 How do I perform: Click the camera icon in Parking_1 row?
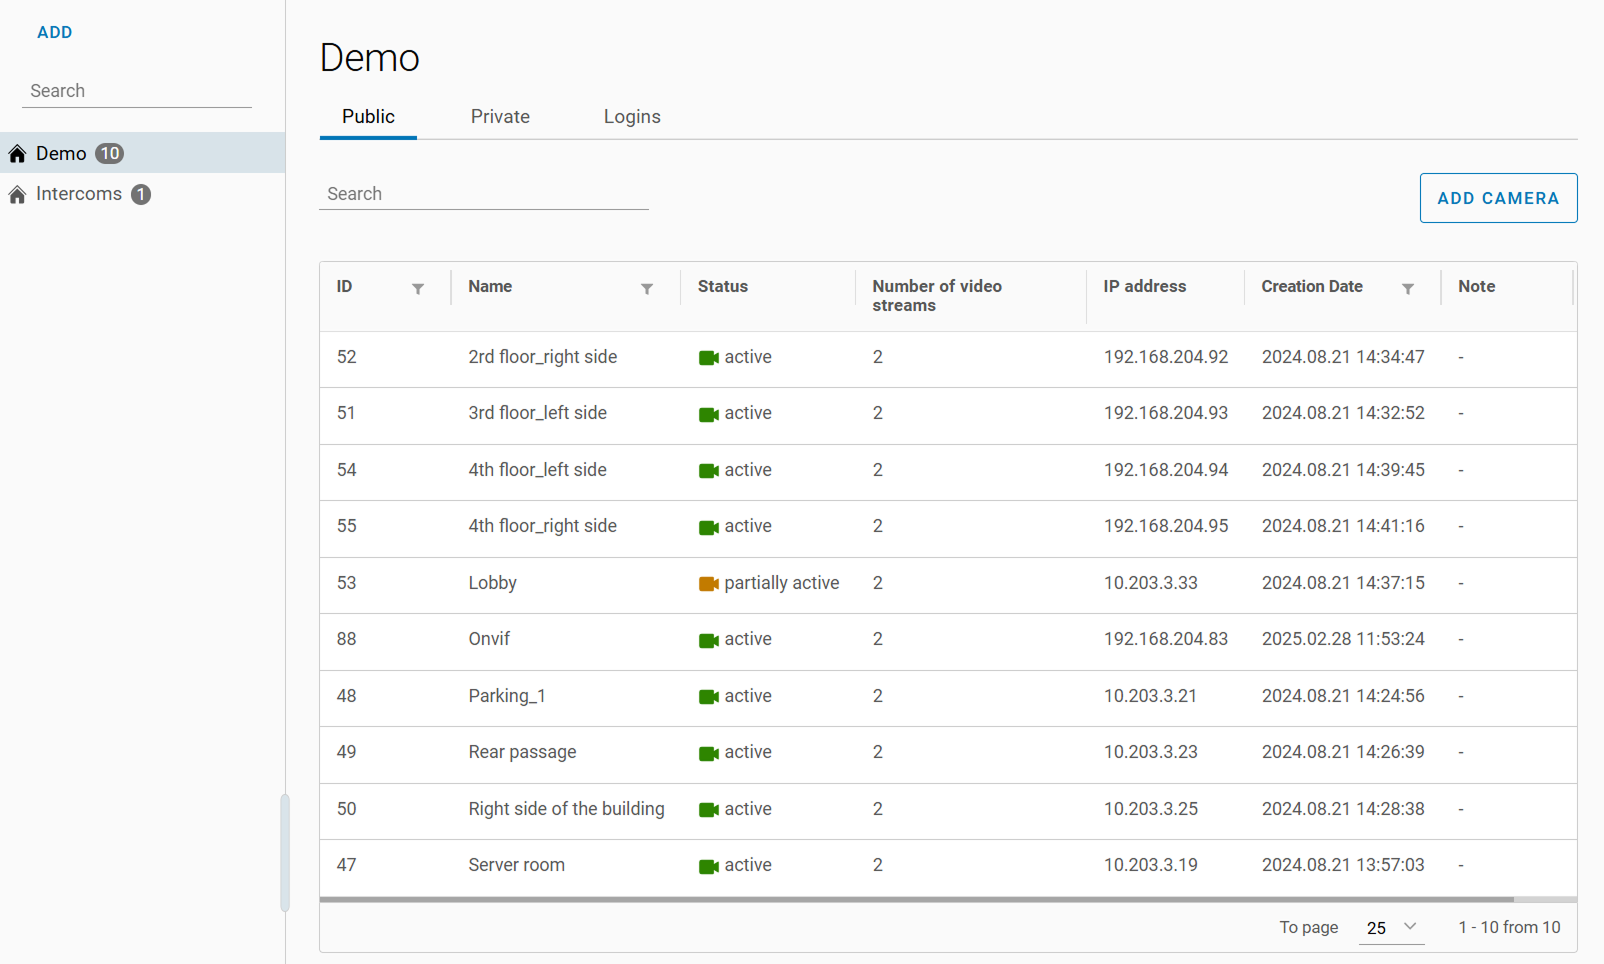coord(708,697)
